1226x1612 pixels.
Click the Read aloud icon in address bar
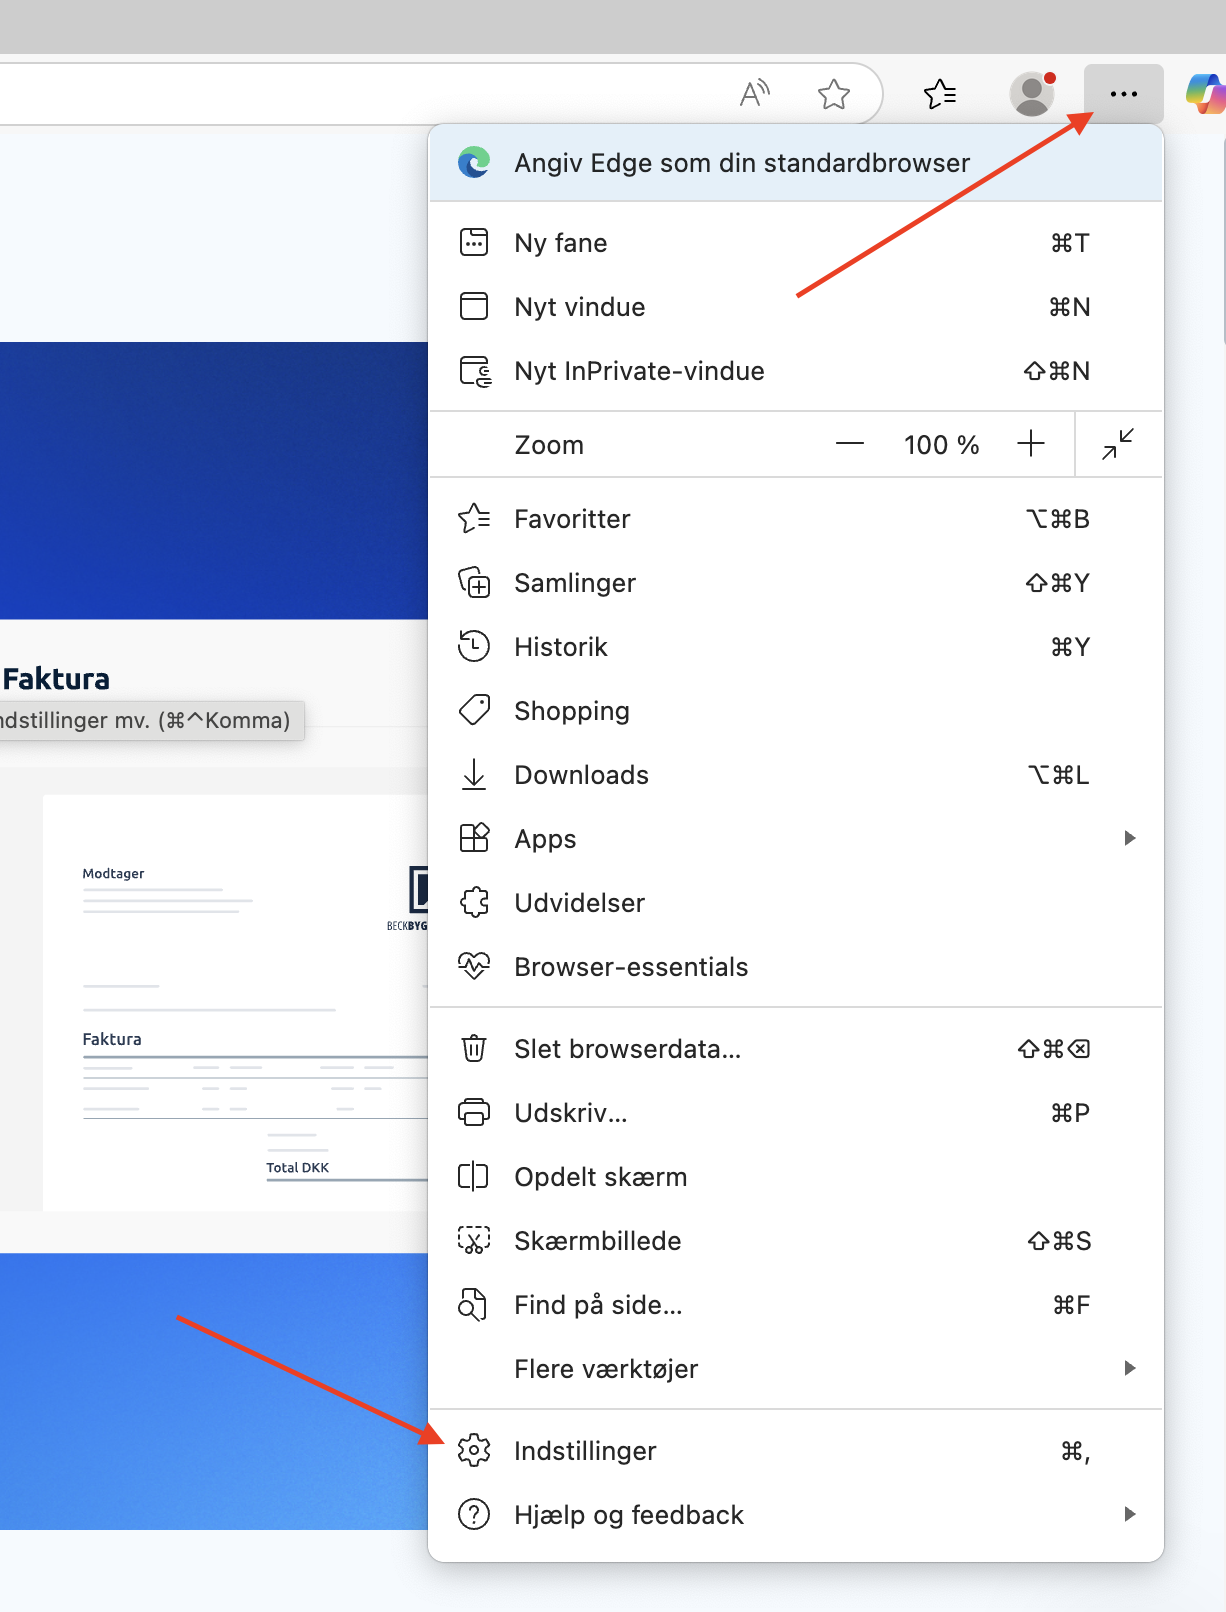pos(755,94)
